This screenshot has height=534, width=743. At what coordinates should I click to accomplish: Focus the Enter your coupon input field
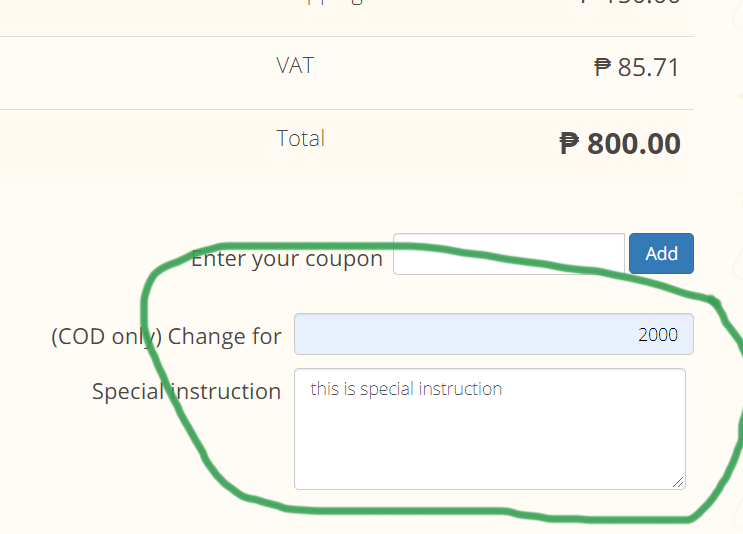[x=508, y=254]
